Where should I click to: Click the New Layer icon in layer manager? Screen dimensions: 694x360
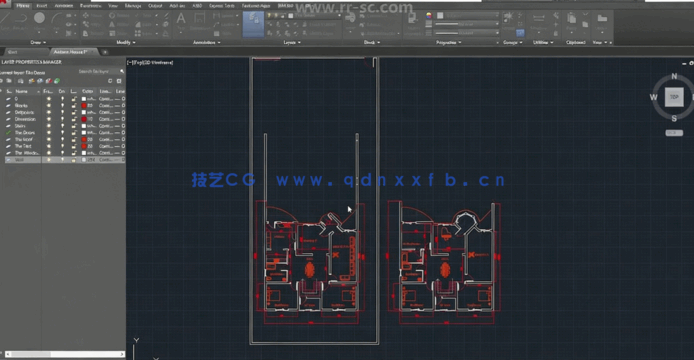pyautogui.click(x=31, y=81)
